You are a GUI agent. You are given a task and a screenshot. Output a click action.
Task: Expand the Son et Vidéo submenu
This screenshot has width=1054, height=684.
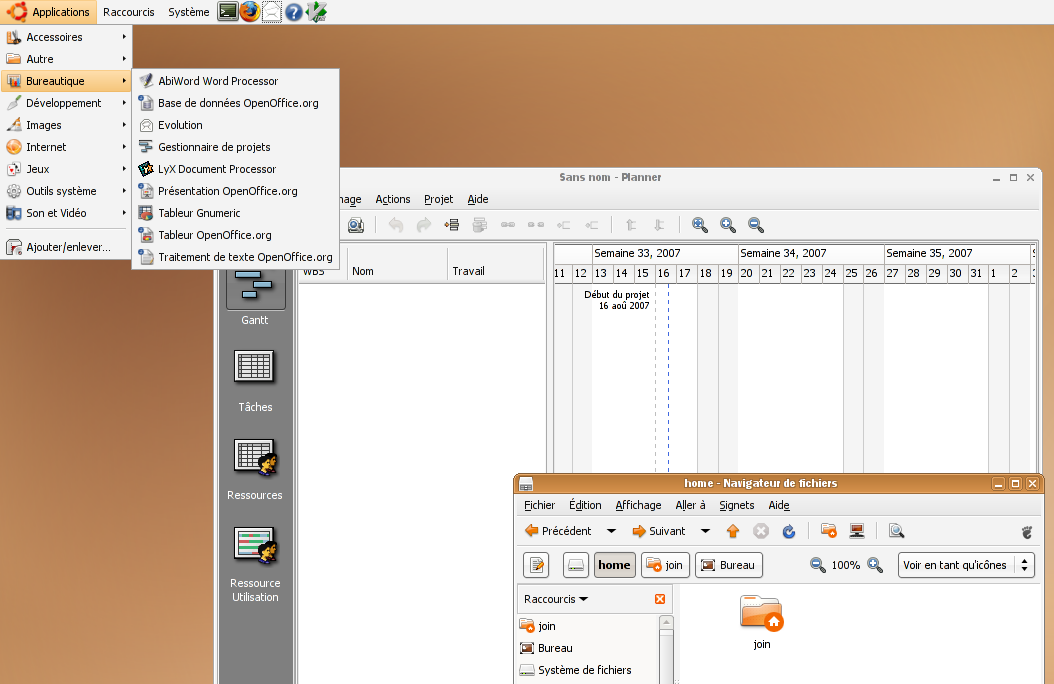[67, 213]
